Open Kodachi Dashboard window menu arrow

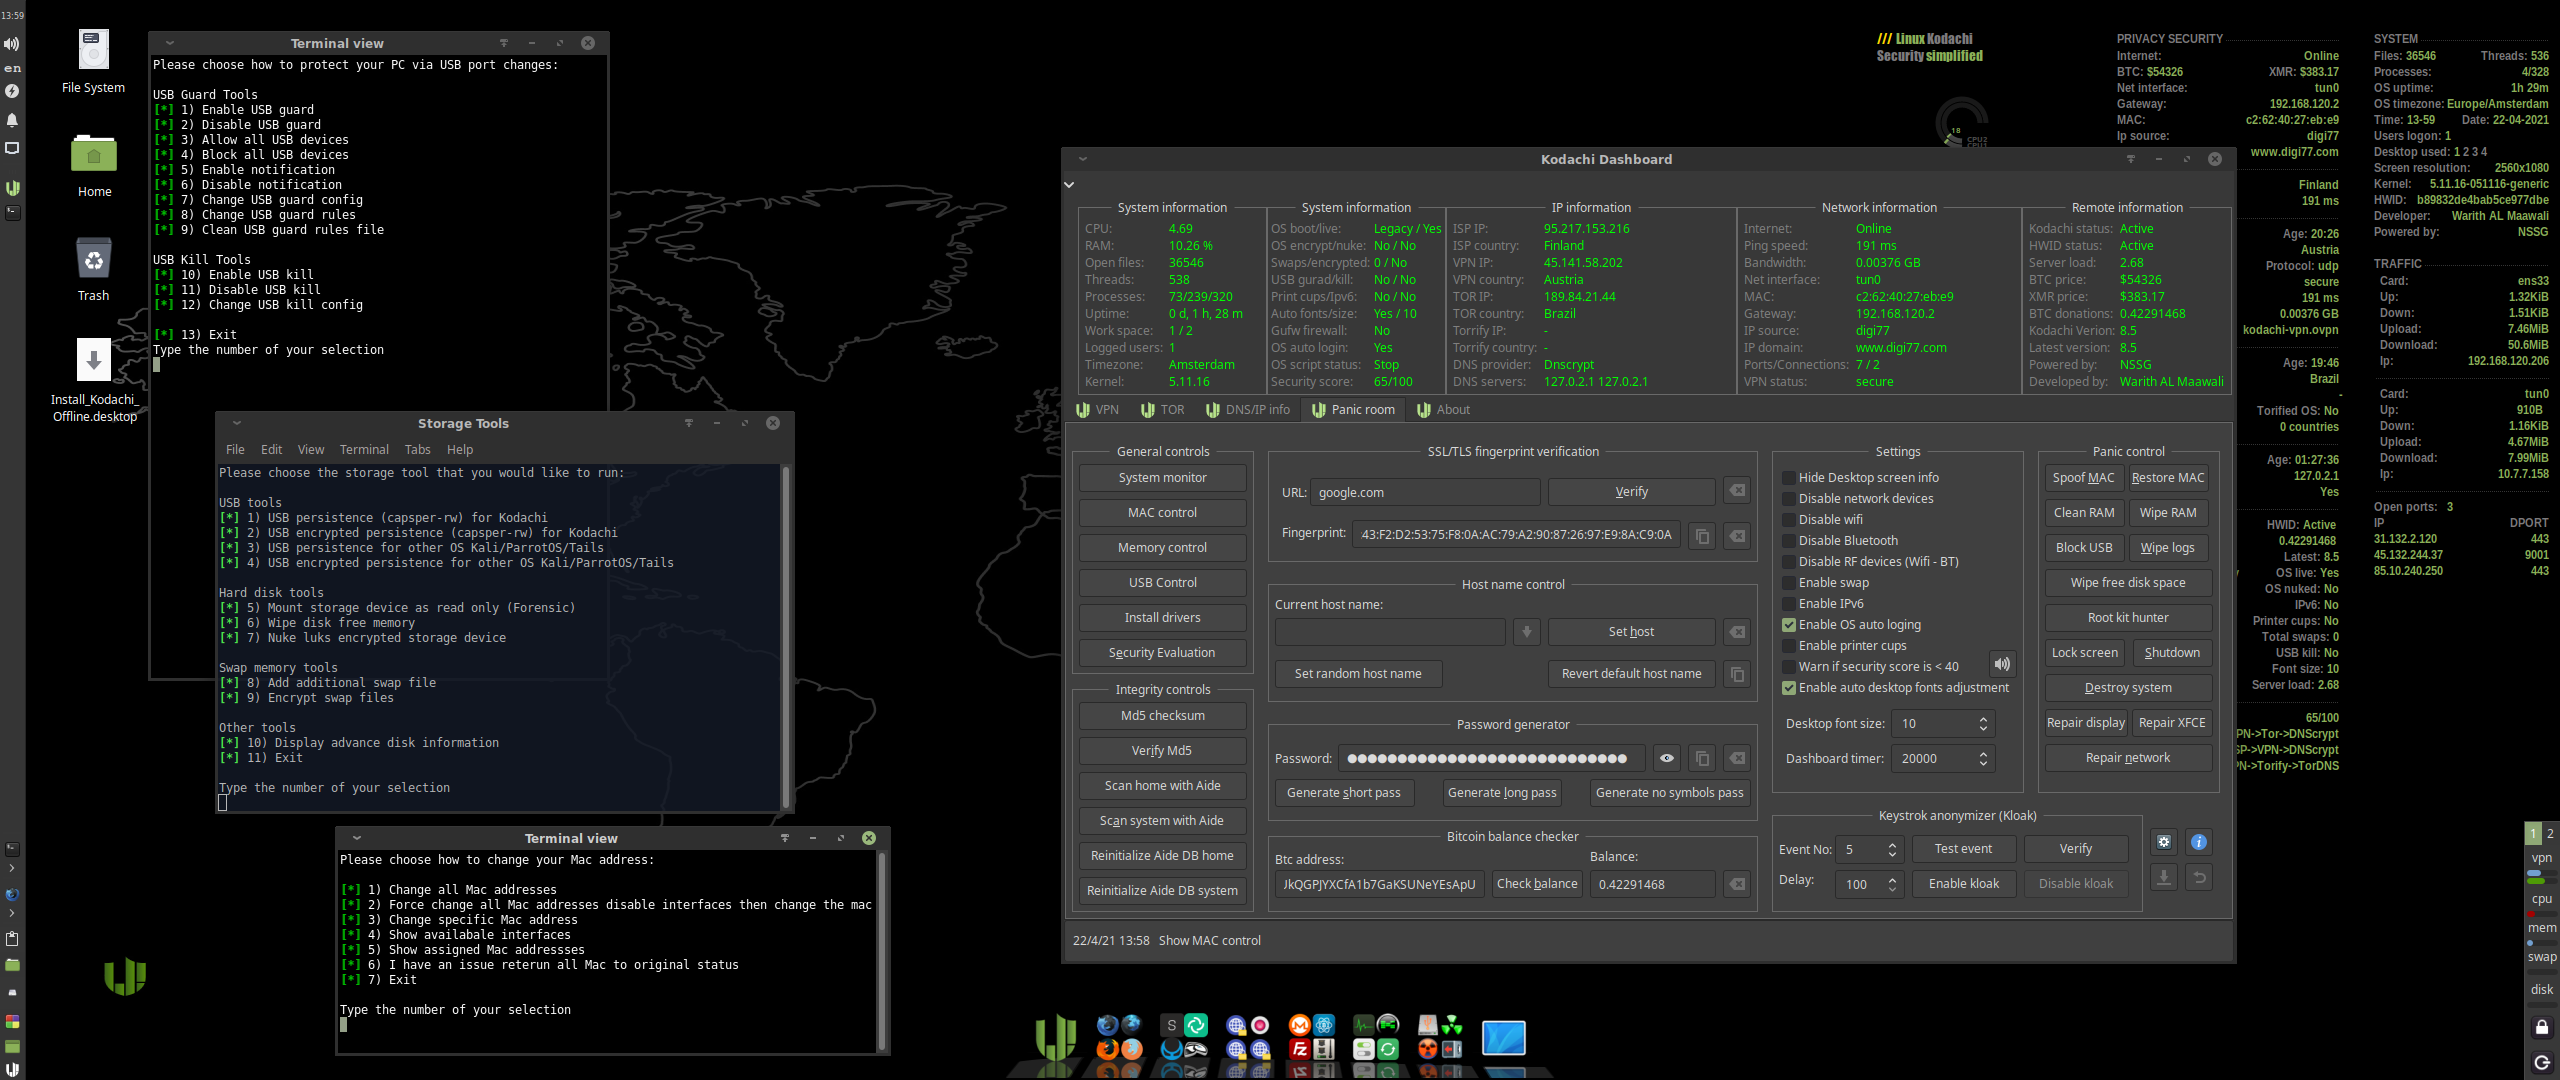(x=1082, y=159)
